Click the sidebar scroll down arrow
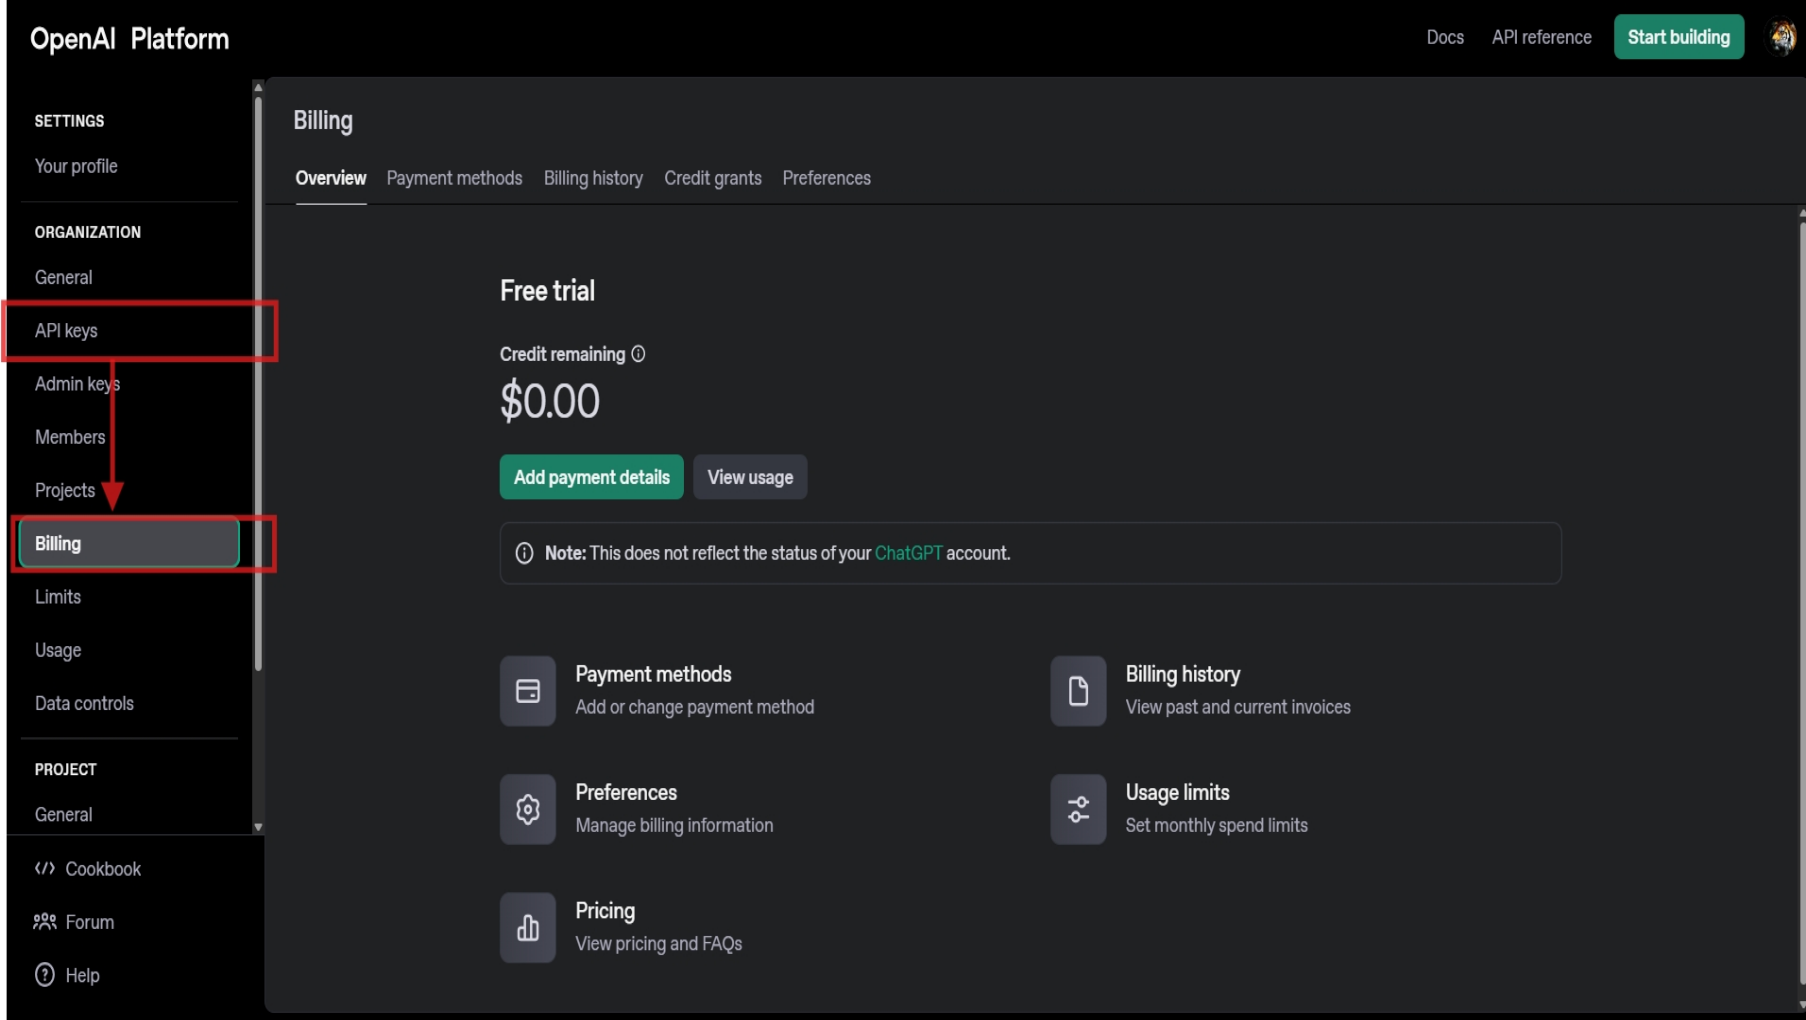The image size is (1806, 1020). click(x=258, y=827)
